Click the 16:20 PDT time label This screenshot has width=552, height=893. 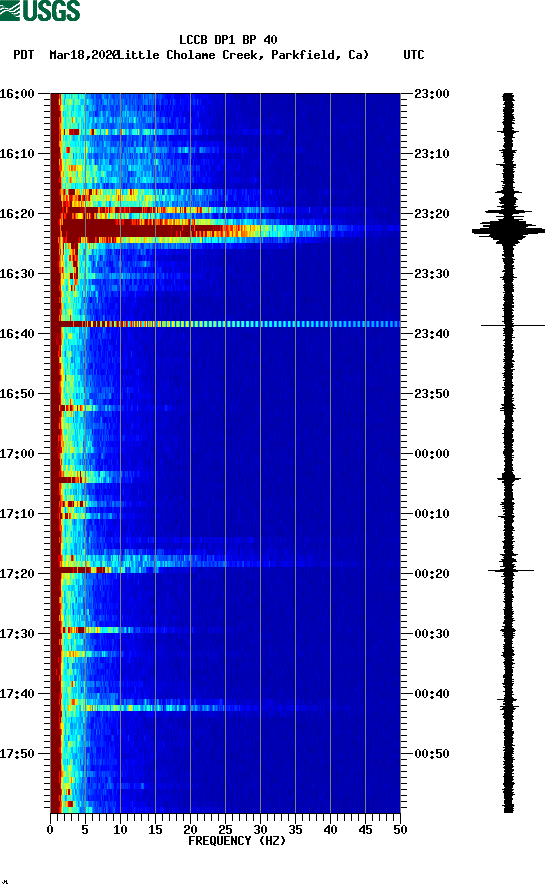click(17, 214)
